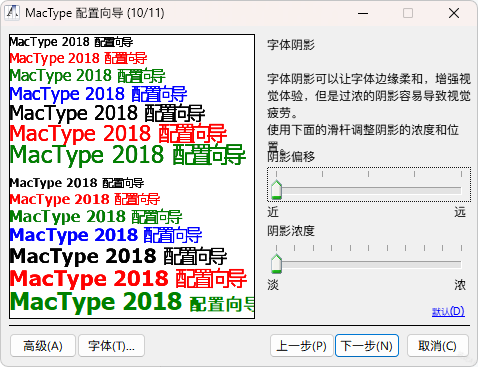Open the 高级(A) advanced settings

[x=43, y=346]
